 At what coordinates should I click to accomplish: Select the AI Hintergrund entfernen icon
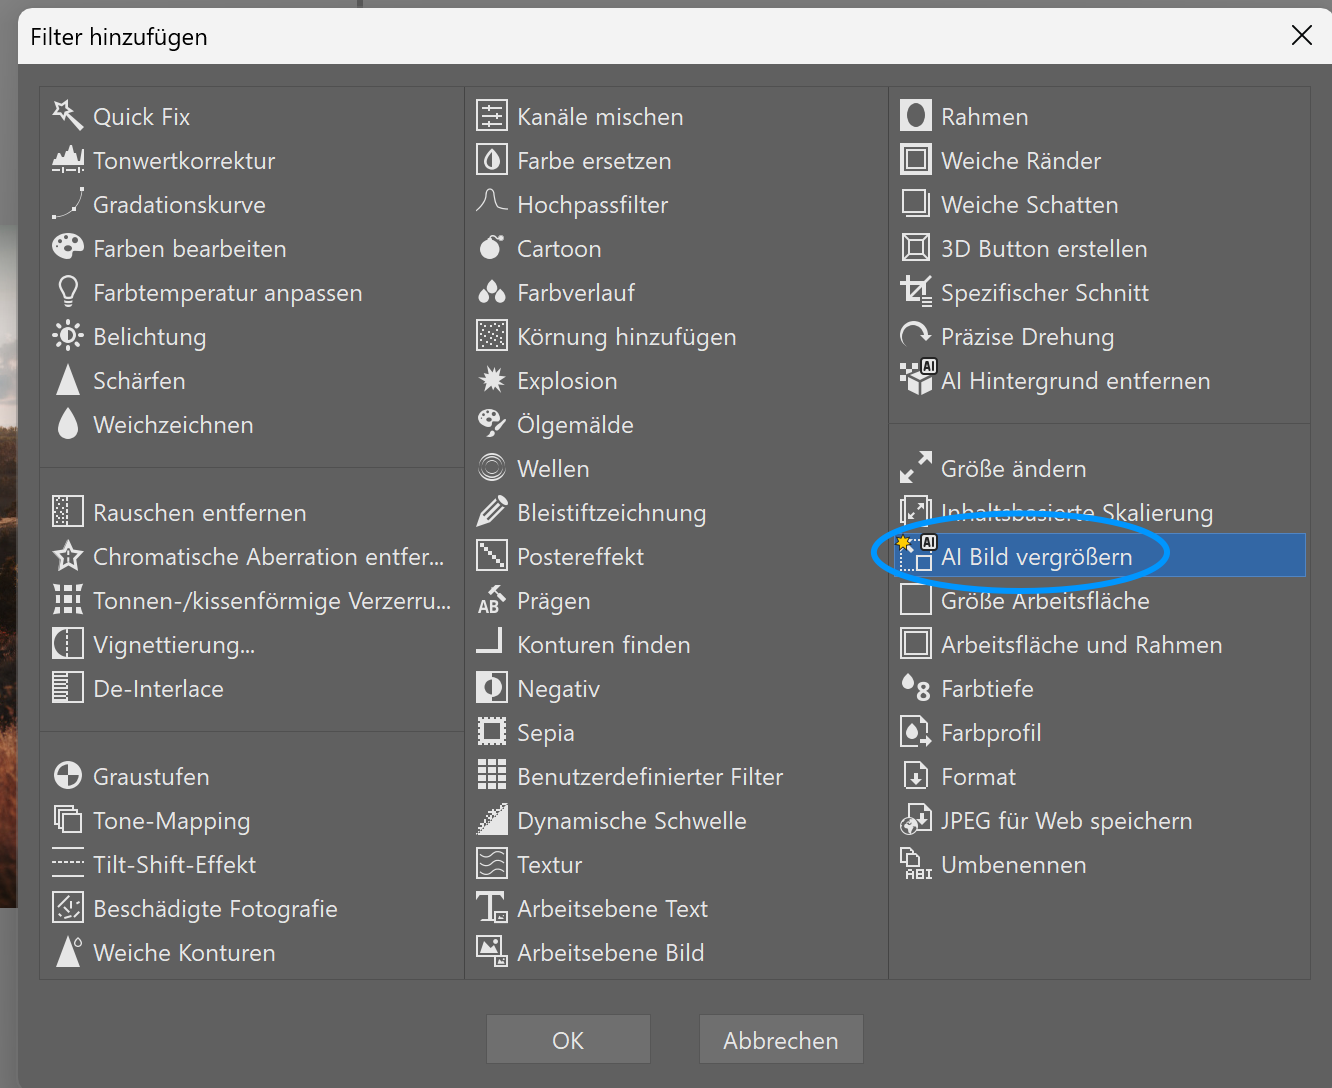click(916, 380)
